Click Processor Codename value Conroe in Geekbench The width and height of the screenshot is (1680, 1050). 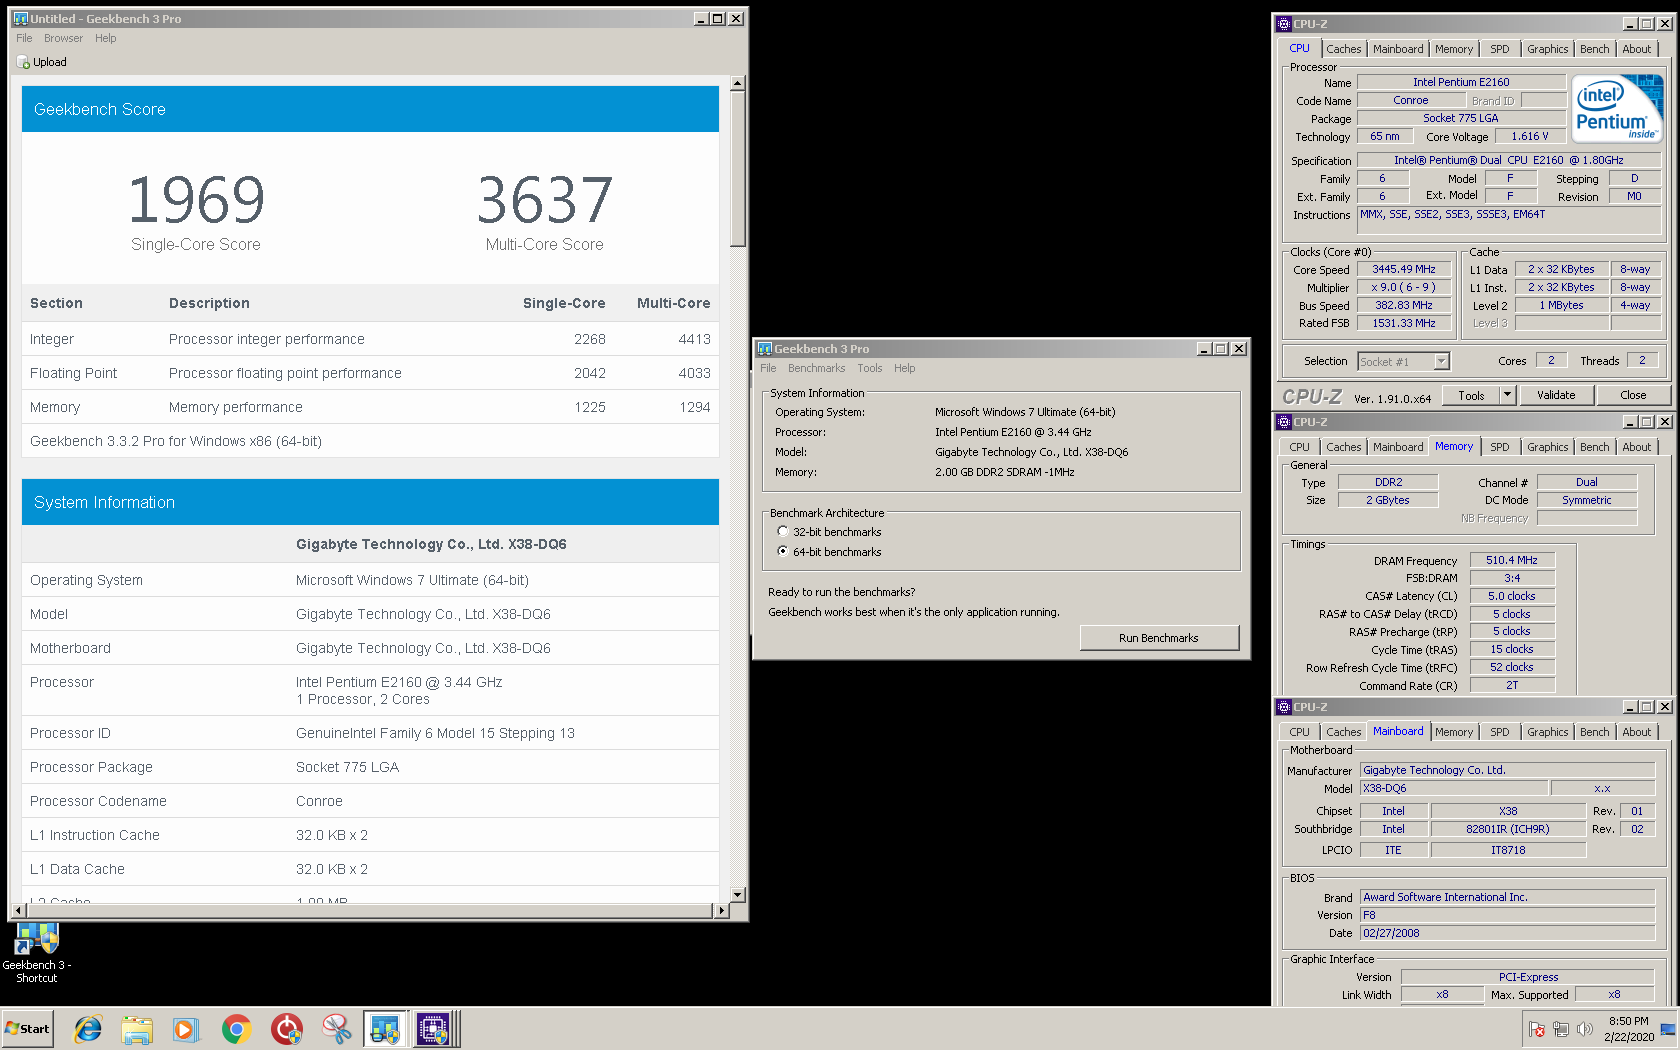319,801
